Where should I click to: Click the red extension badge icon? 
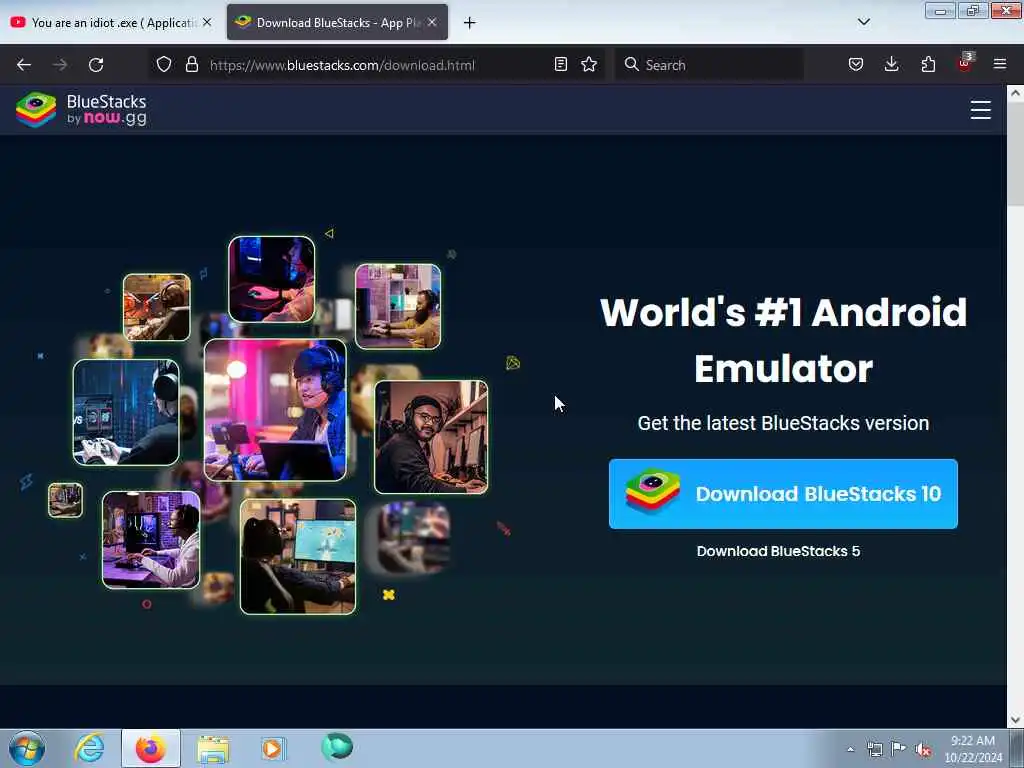coord(965,63)
